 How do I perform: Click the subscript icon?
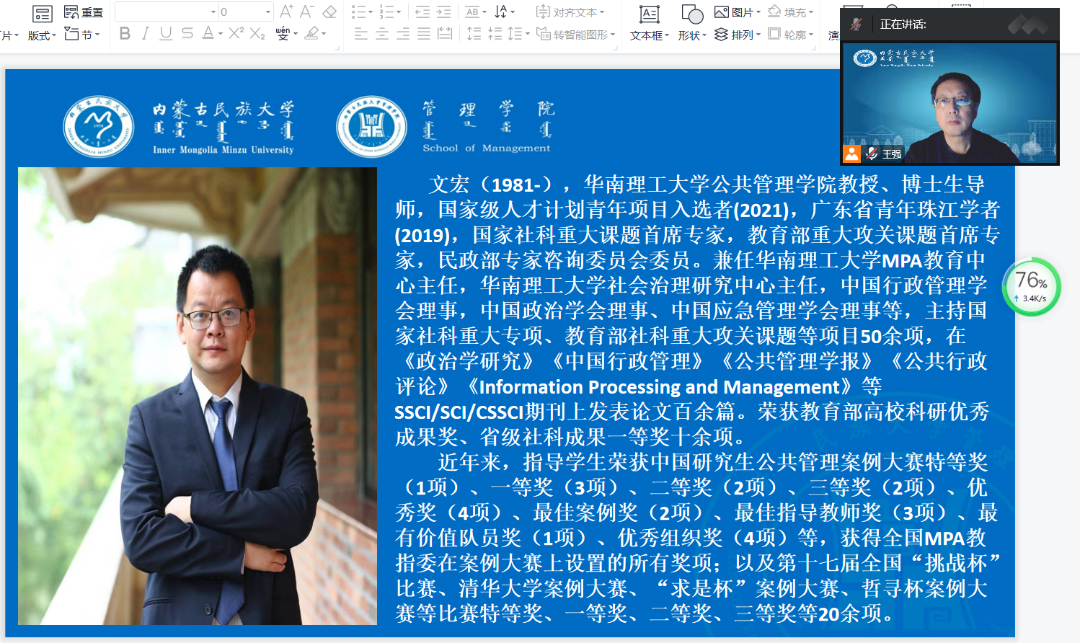pyautogui.click(x=257, y=34)
